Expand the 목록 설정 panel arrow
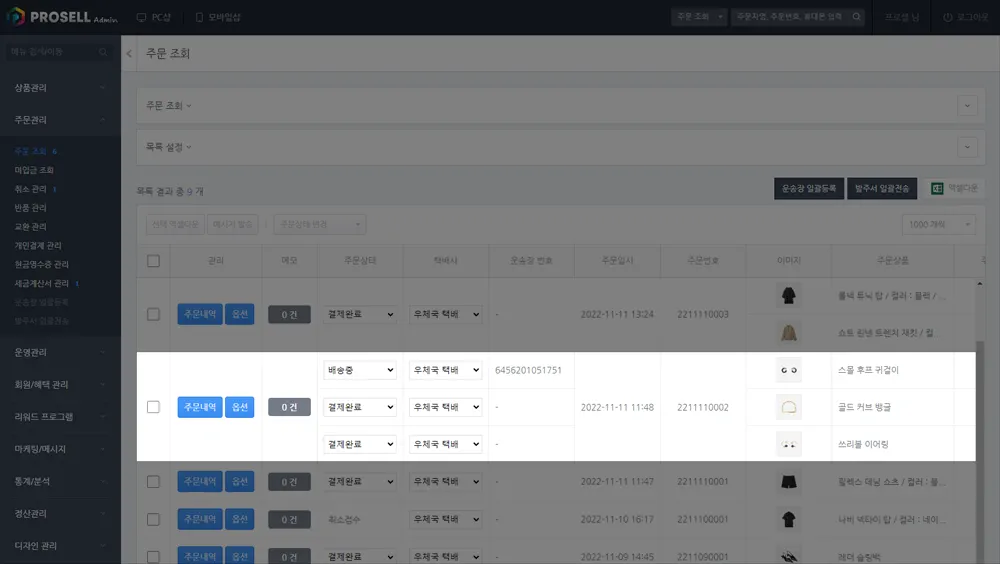 click(x=967, y=147)
